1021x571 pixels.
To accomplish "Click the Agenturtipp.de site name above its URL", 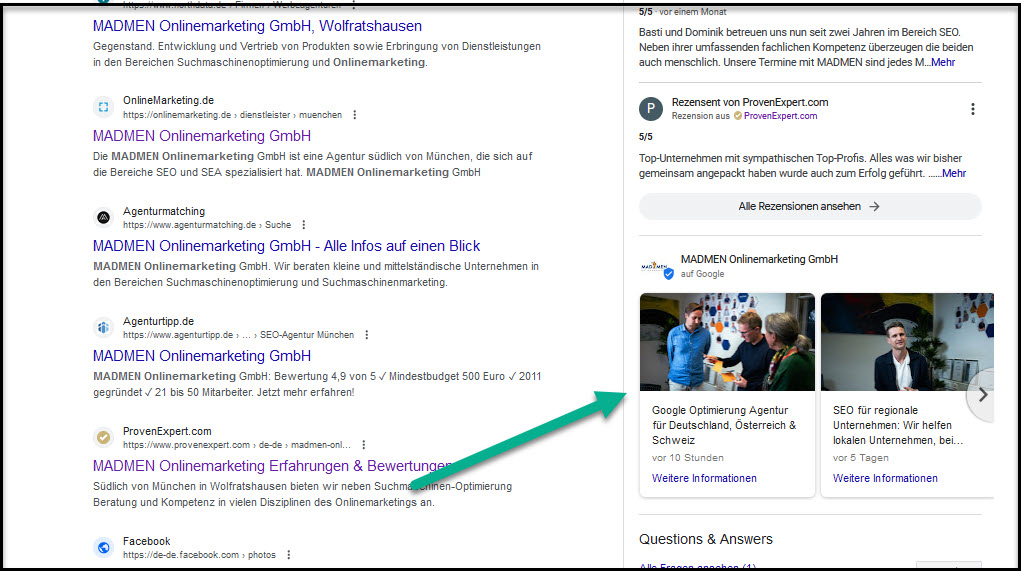I will coord(158,321).
